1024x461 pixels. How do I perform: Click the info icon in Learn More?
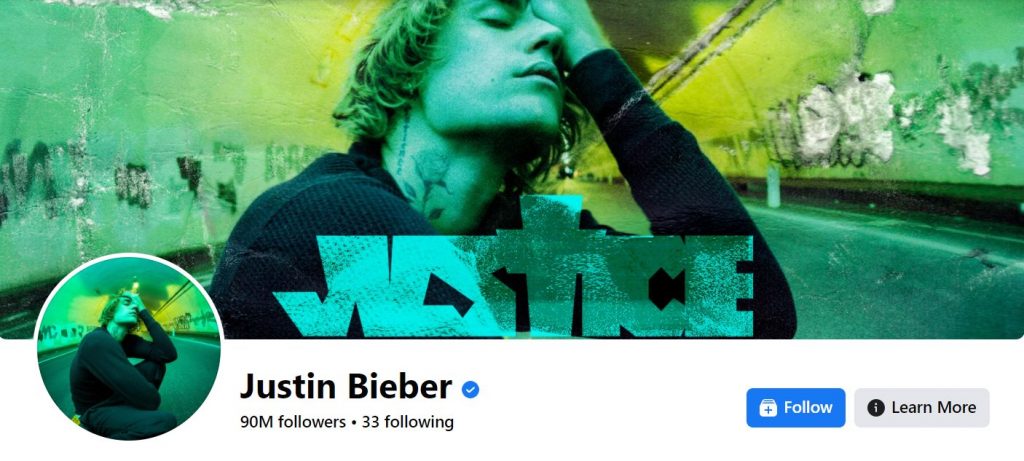tap(876, 408)
